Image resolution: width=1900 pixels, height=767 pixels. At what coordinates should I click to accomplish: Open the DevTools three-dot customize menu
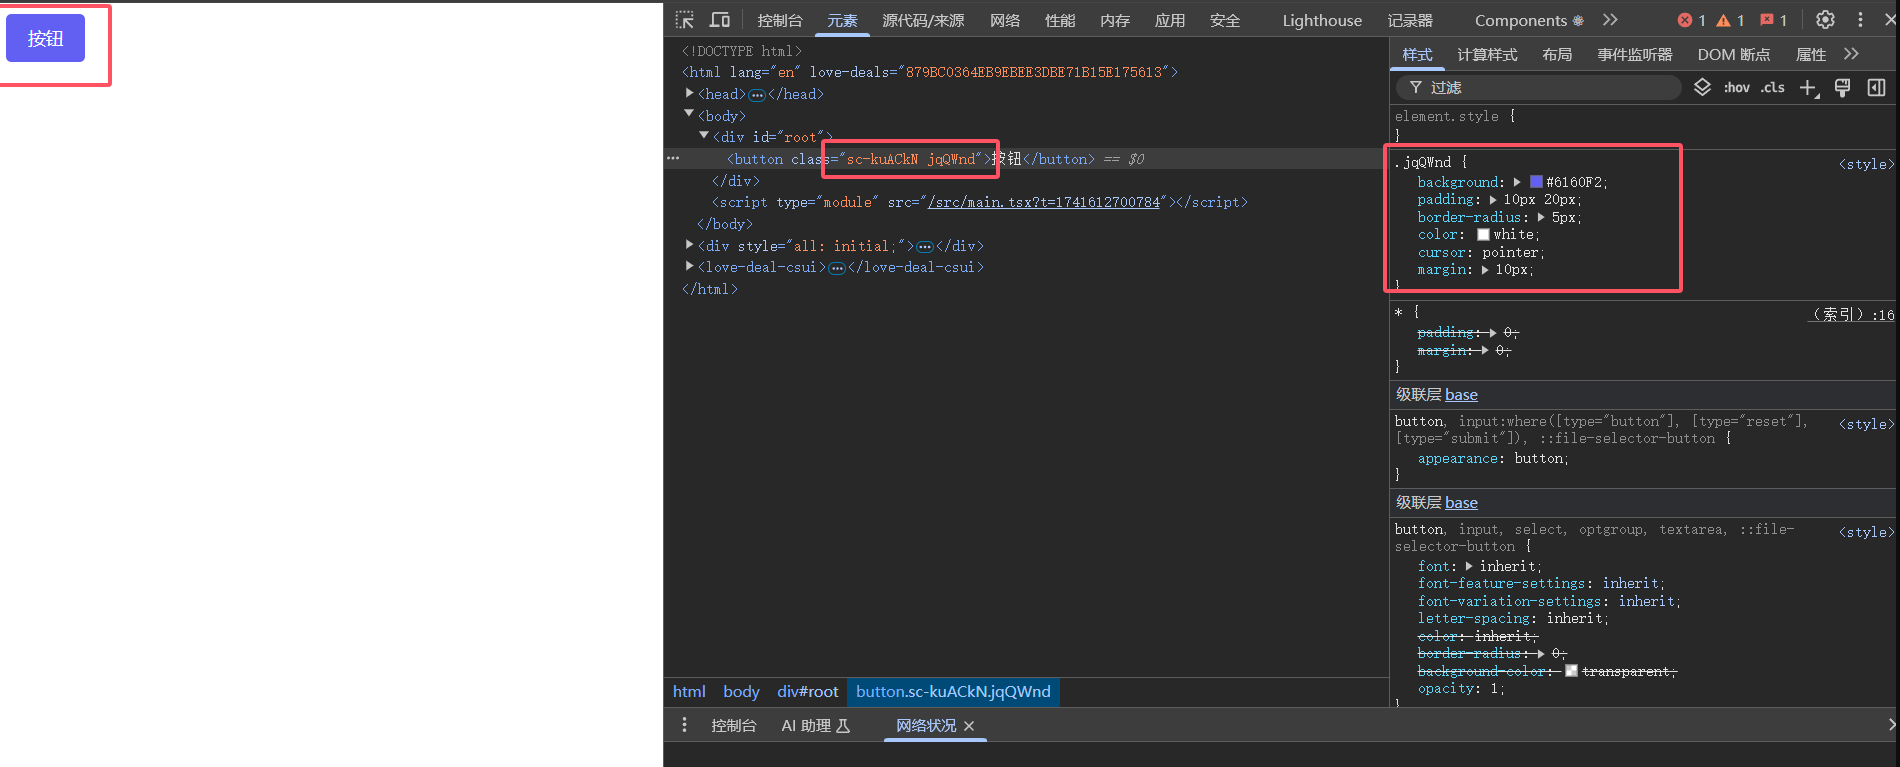(x=1860, y=20)
